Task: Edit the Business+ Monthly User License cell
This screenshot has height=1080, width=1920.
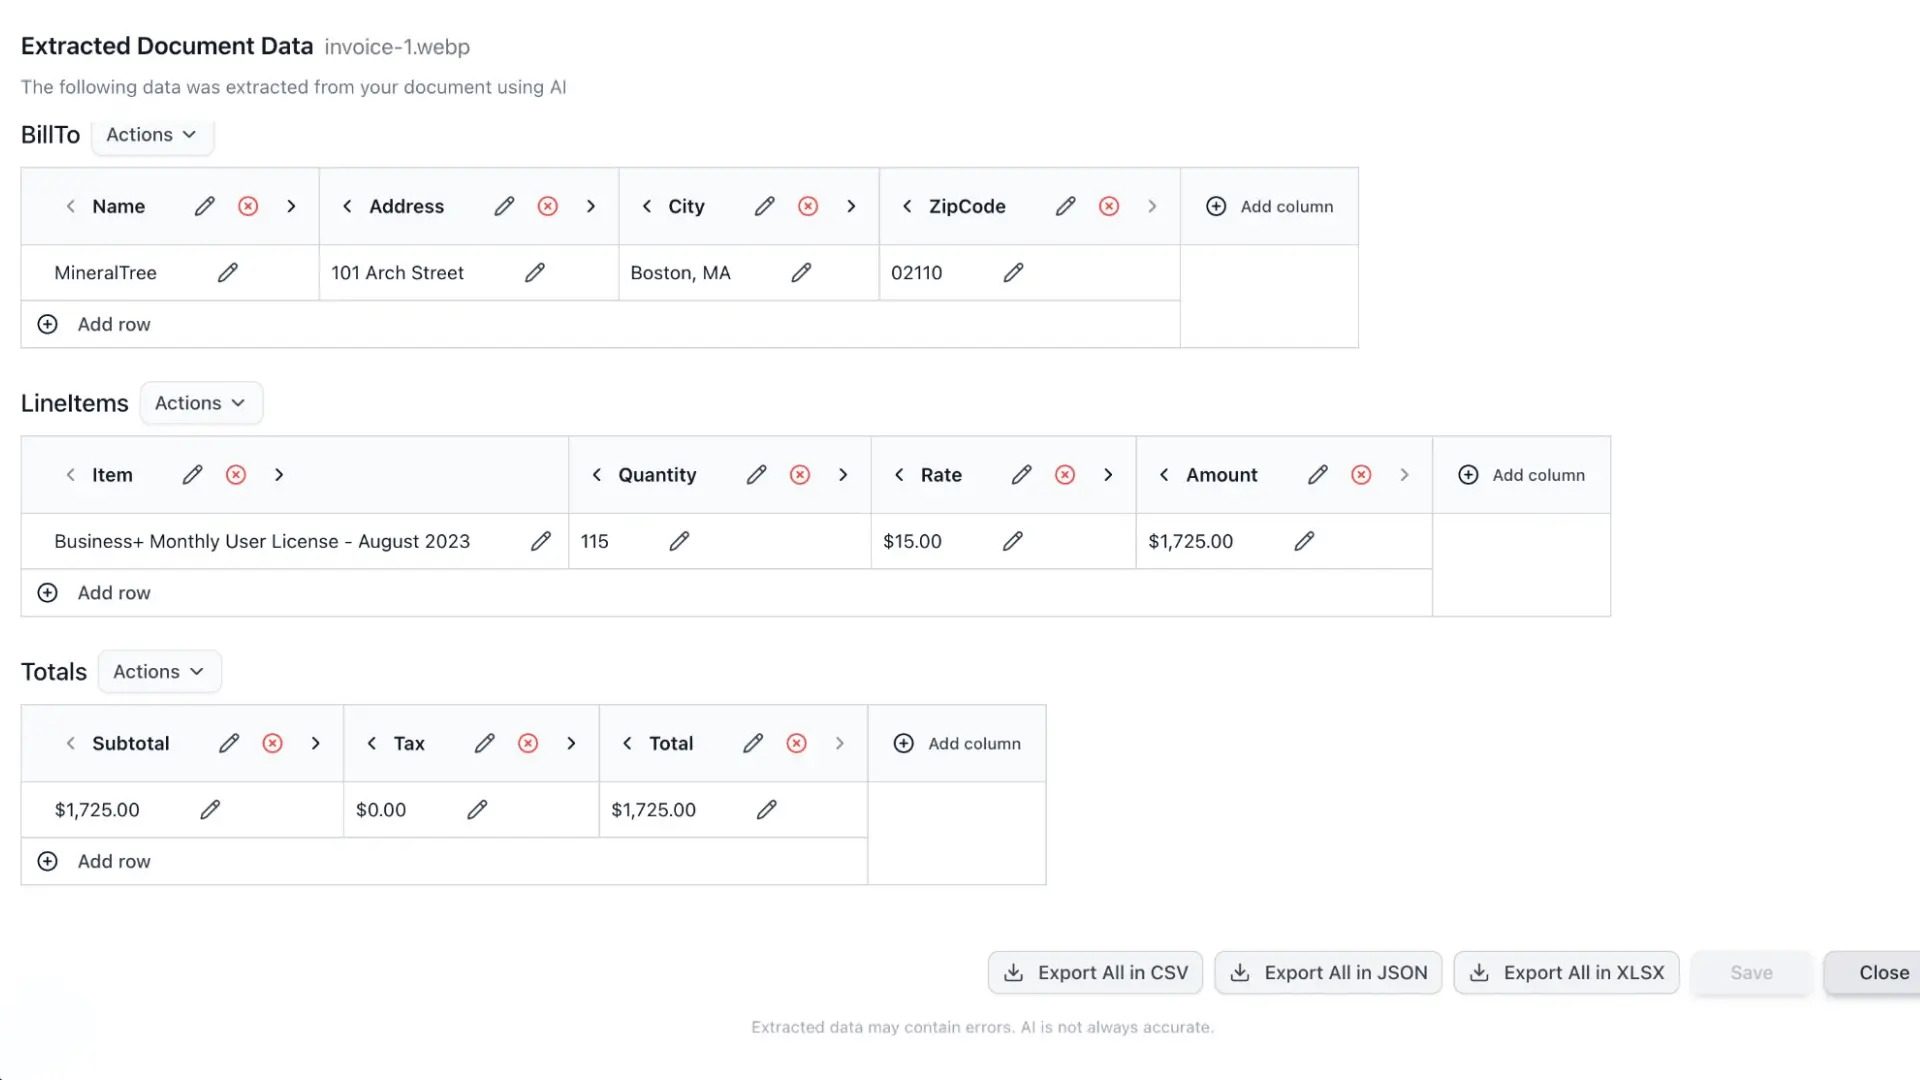Action: pos(541,541)
